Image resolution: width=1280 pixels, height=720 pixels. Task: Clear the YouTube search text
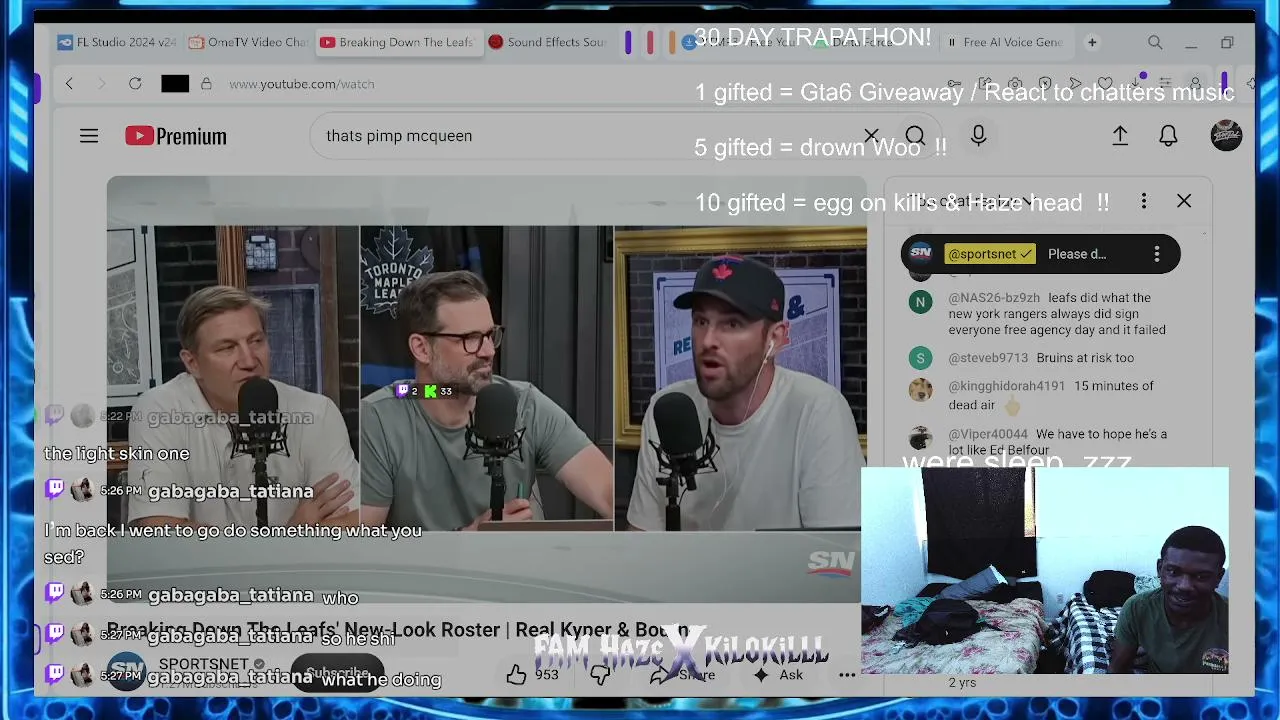click(871, 136)
